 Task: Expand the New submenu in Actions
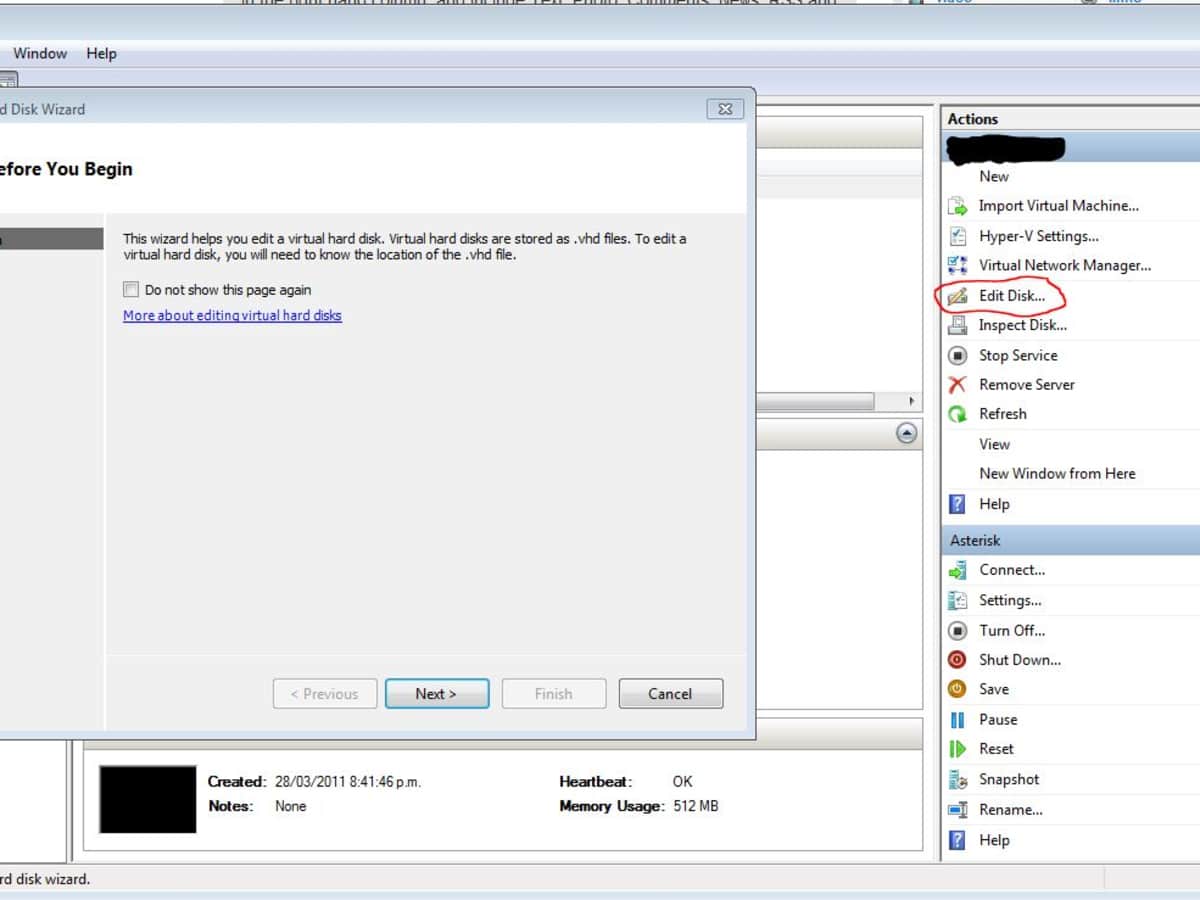click(994, 176)
